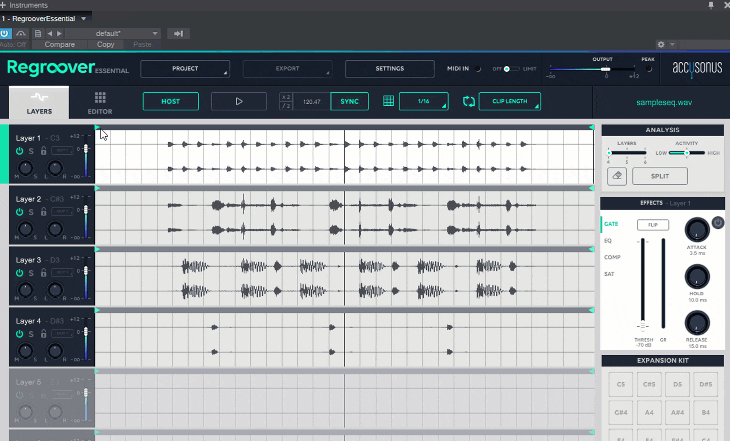The width and height of the screenshot is (730, 441).
Task: Open Layer 1 output dropdown
Action: click(x=62, y=150)
